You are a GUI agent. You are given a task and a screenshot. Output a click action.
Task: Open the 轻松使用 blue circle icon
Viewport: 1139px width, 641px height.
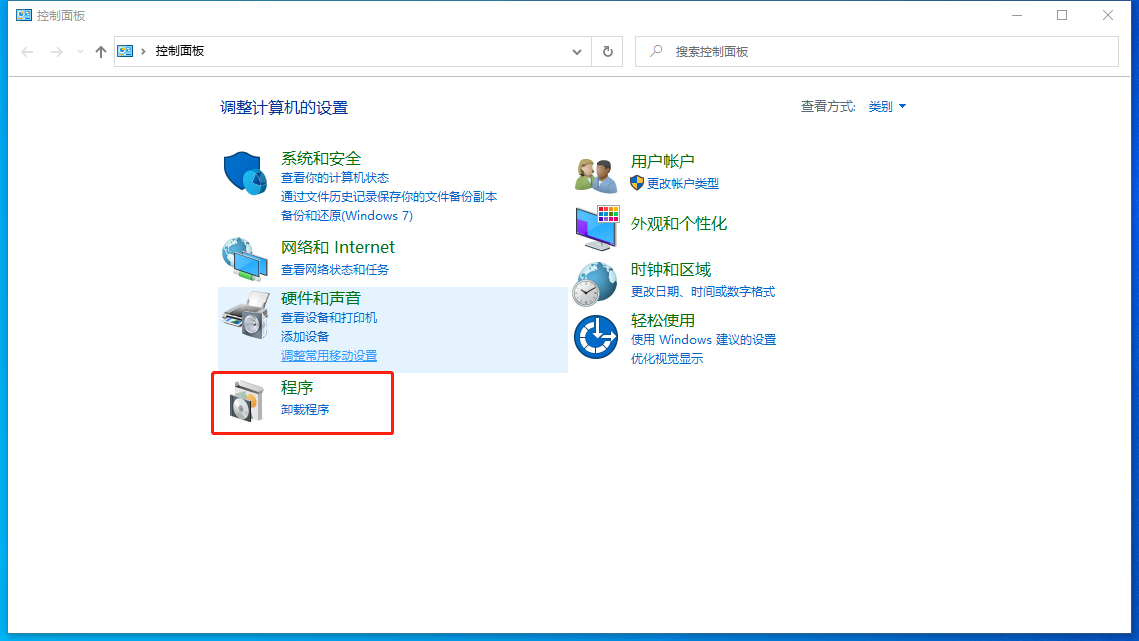(x=596, y=336)
